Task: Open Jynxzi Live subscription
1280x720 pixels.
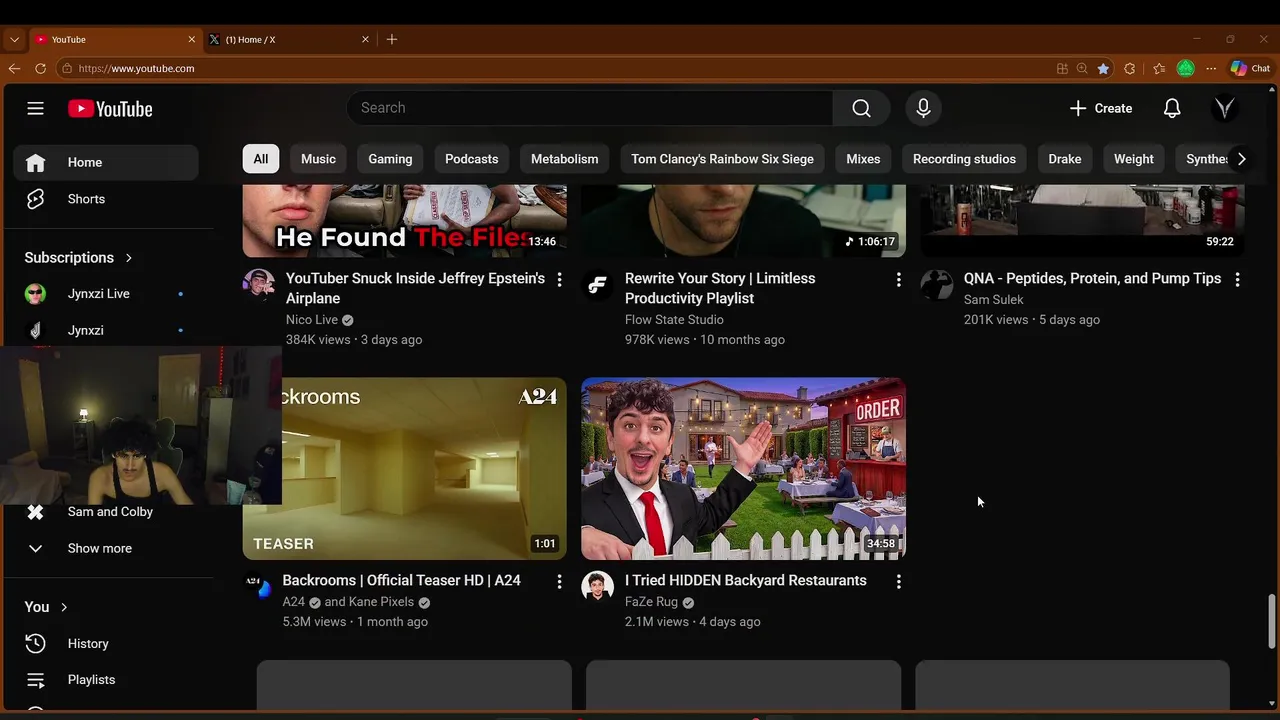Action: pos(106,294)
